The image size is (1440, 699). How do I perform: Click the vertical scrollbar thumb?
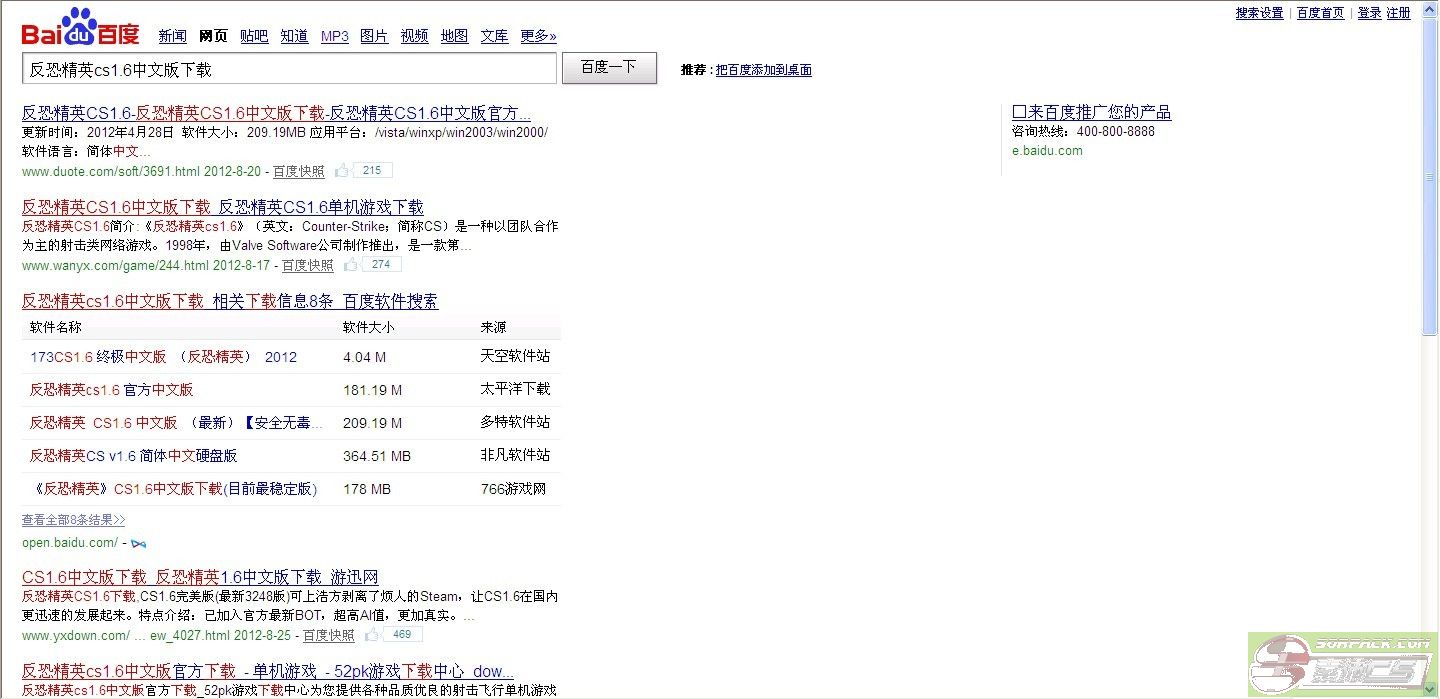click(1430, 180)
